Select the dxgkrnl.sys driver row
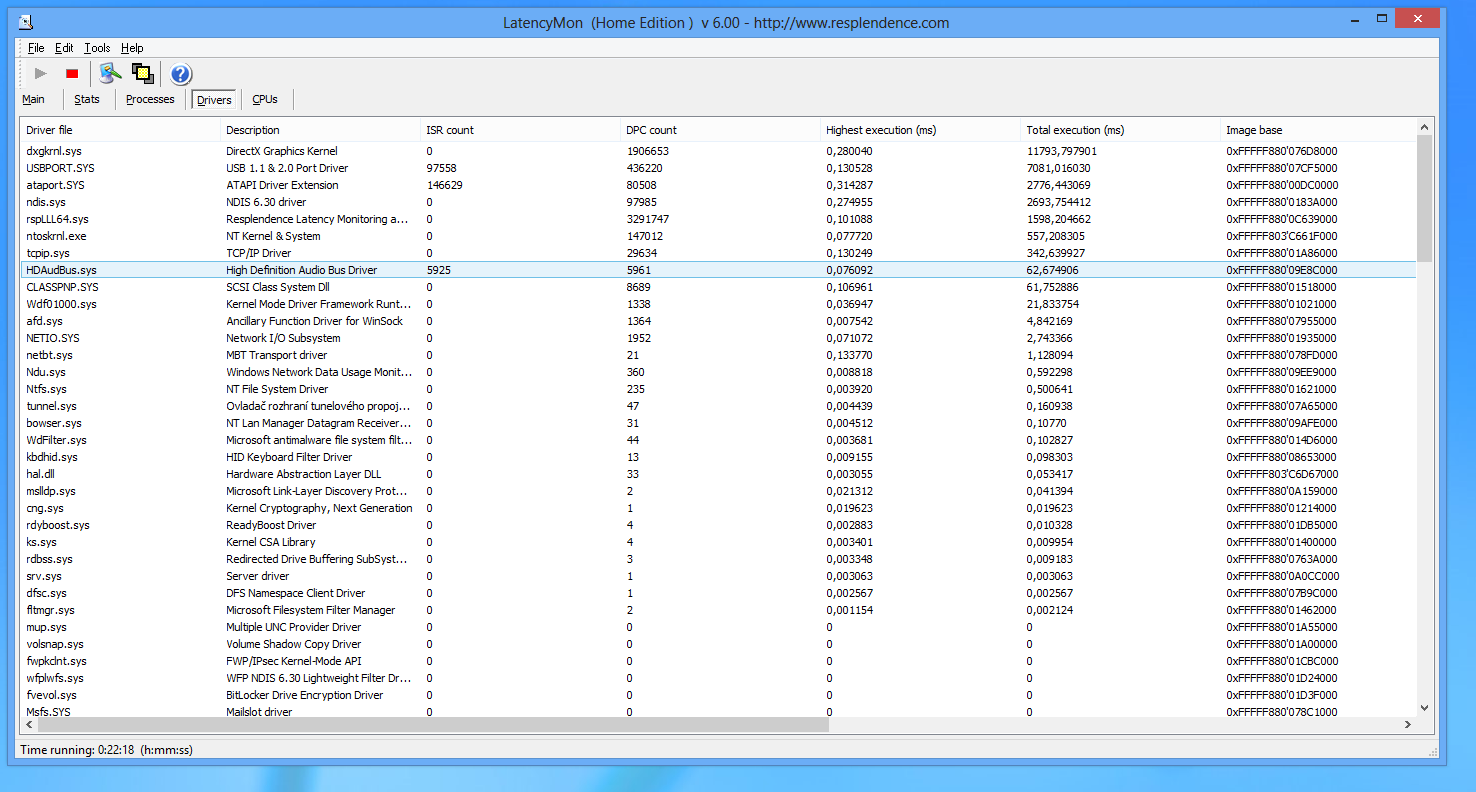 click(54, 151)
